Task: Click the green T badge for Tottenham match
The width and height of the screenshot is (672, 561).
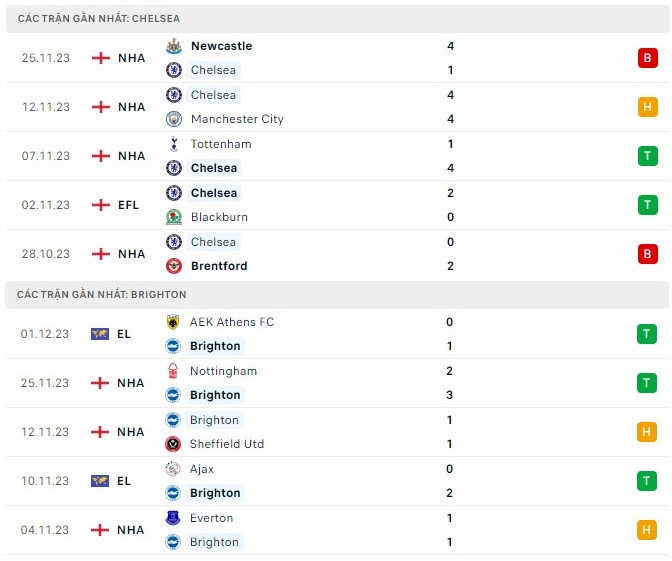Action: 647,156
